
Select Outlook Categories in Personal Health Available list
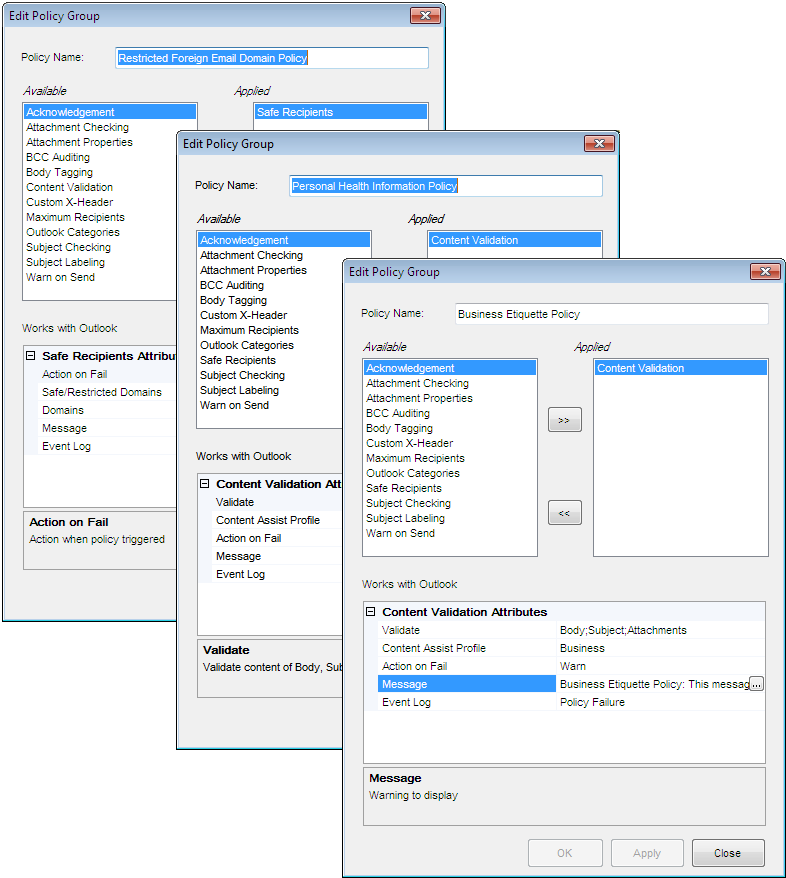pyautogui.click(x=270, y=345)
